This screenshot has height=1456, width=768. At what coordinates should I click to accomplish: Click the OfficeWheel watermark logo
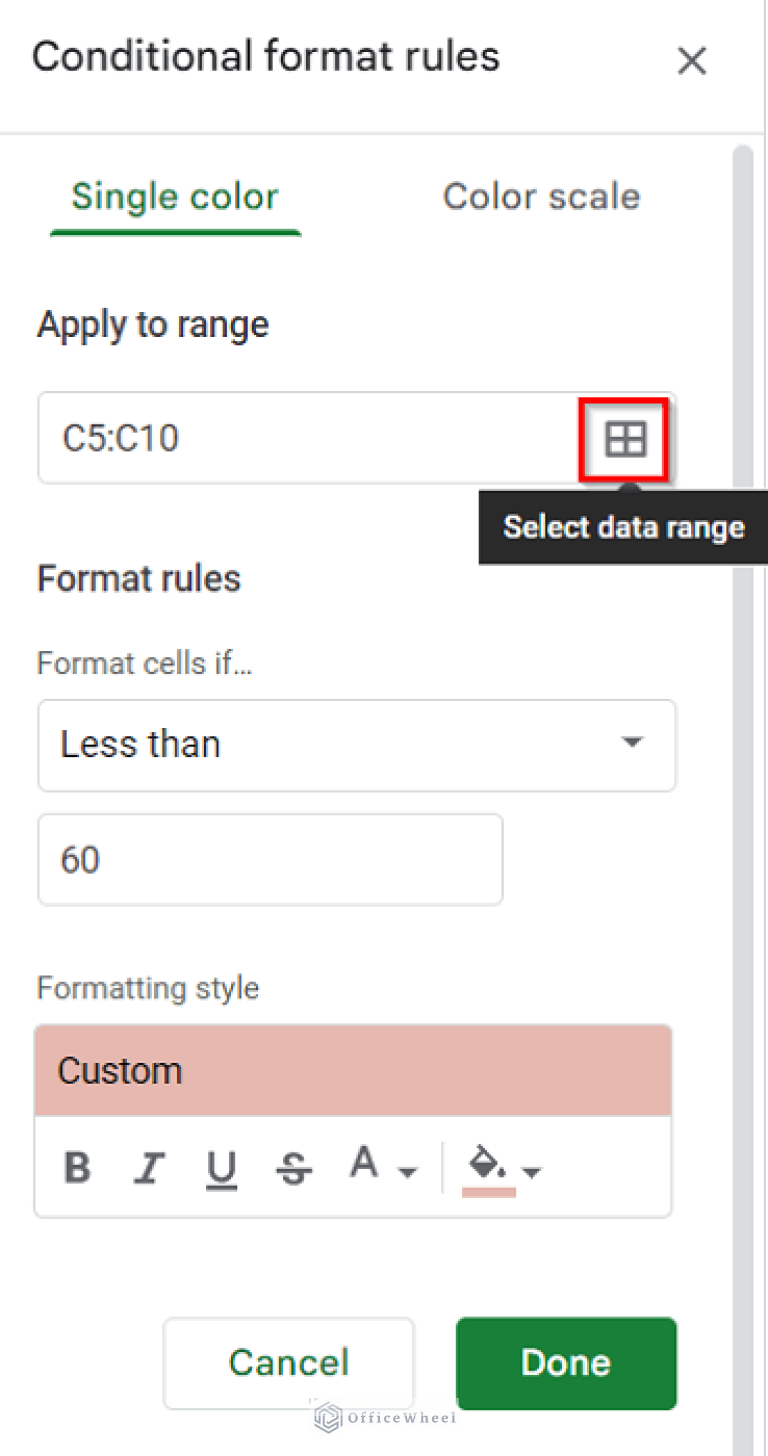(385, 1417)
